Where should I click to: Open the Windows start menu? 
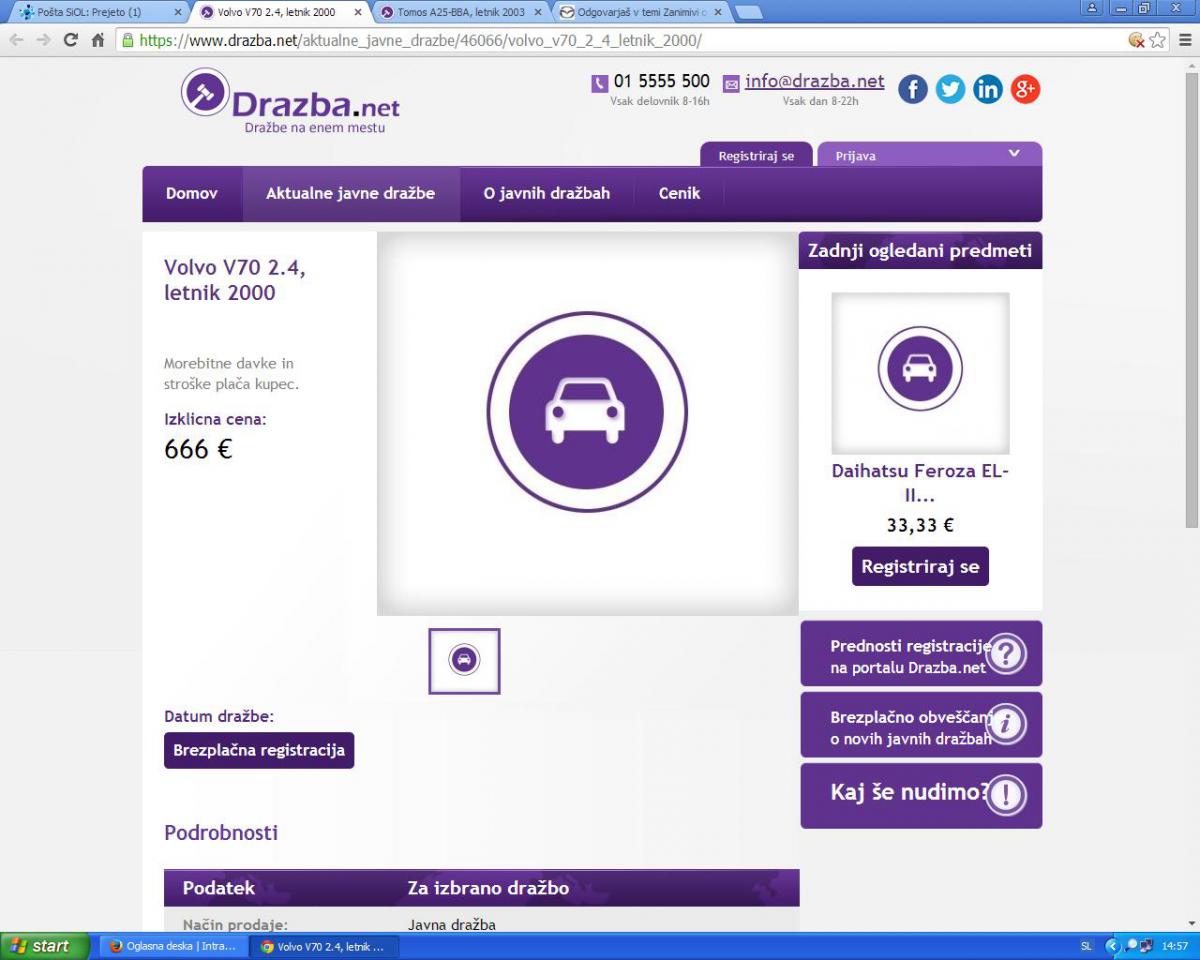(x=45, y=946)
